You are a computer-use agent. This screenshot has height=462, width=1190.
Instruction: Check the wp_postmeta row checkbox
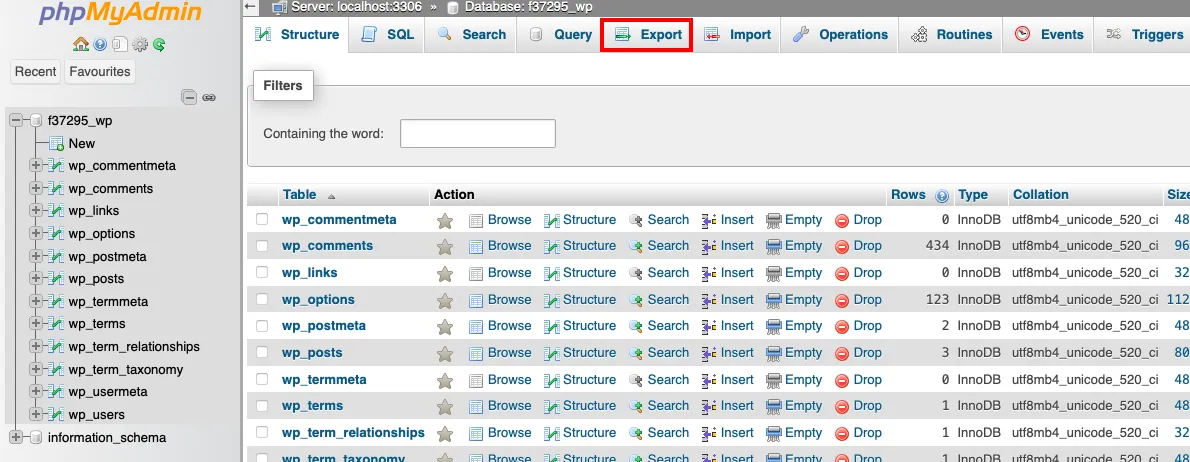[x=262, y=325]
